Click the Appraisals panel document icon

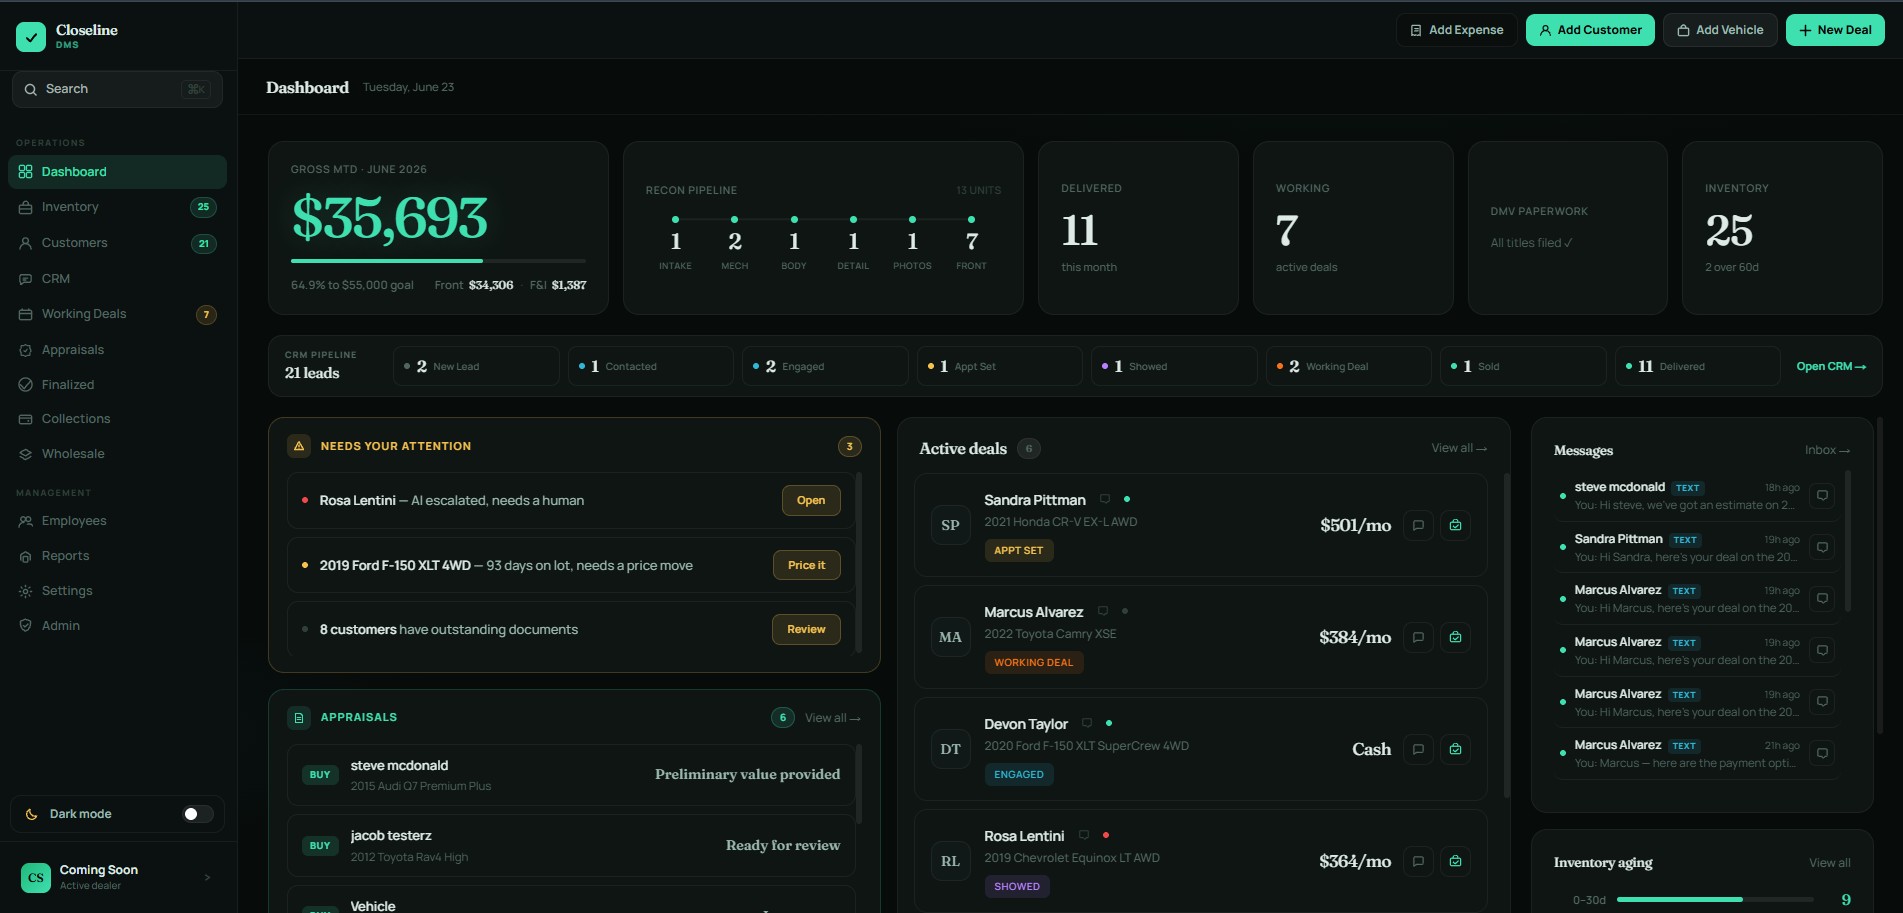pos(299,718)
